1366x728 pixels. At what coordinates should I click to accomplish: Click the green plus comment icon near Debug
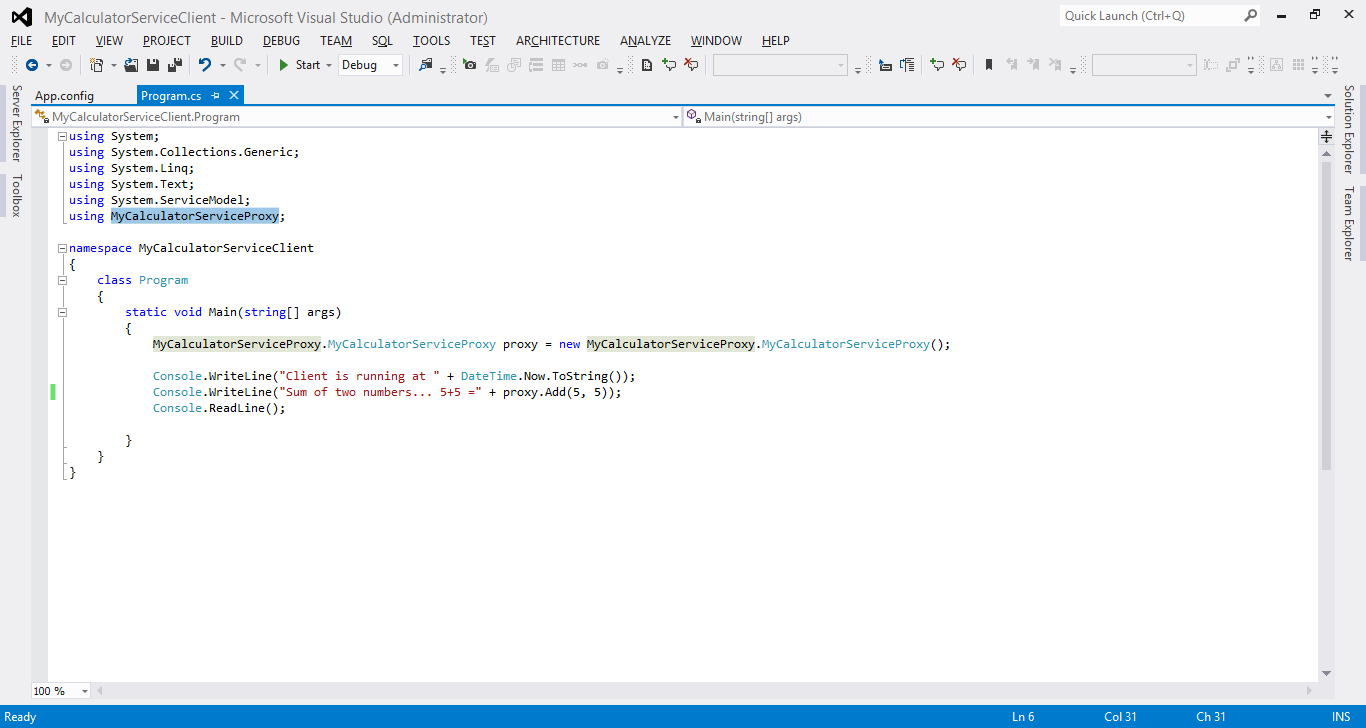tap(669, 65)
